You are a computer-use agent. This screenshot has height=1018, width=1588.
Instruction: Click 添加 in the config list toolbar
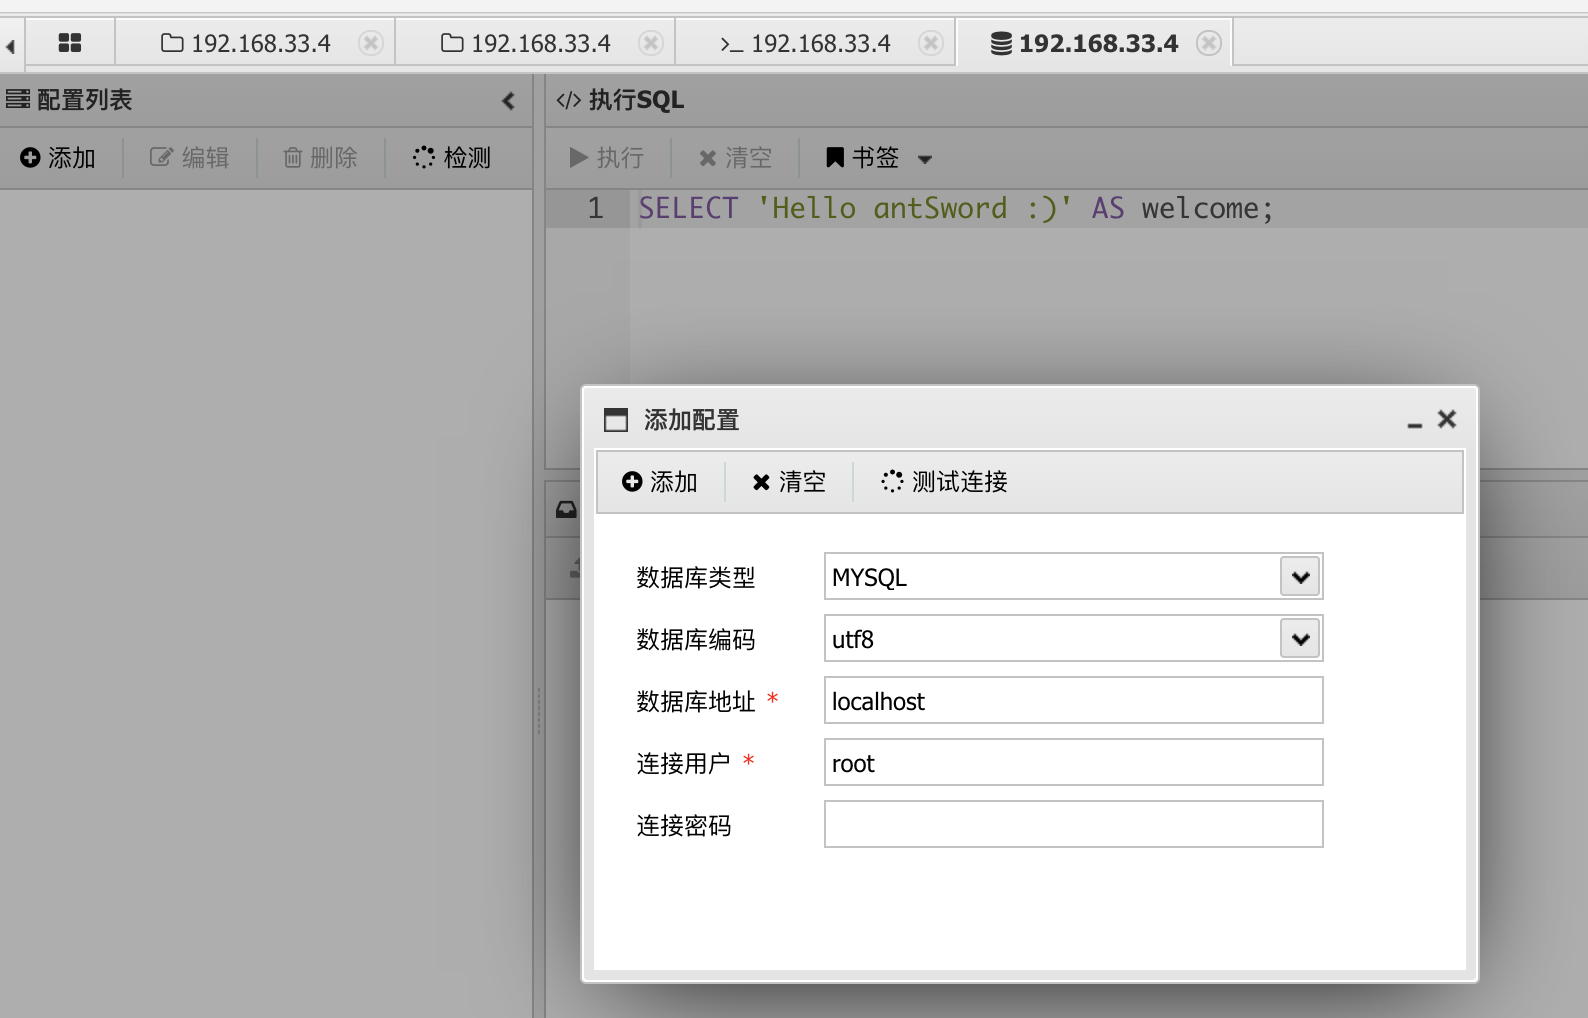pos(58,158)
